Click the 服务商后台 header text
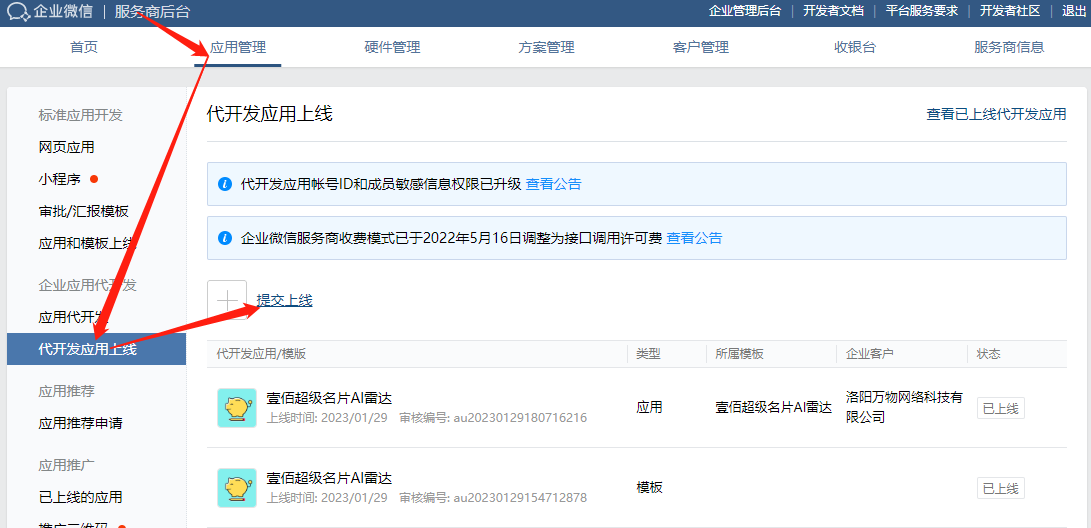 pyautogui.click(x=152, y=12)
